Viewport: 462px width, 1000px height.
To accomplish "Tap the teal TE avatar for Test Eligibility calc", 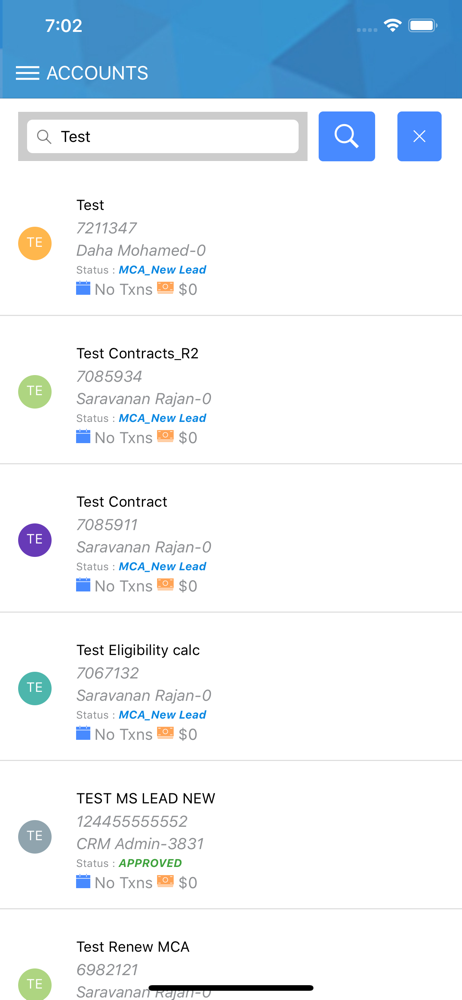I will click(34, 688).
